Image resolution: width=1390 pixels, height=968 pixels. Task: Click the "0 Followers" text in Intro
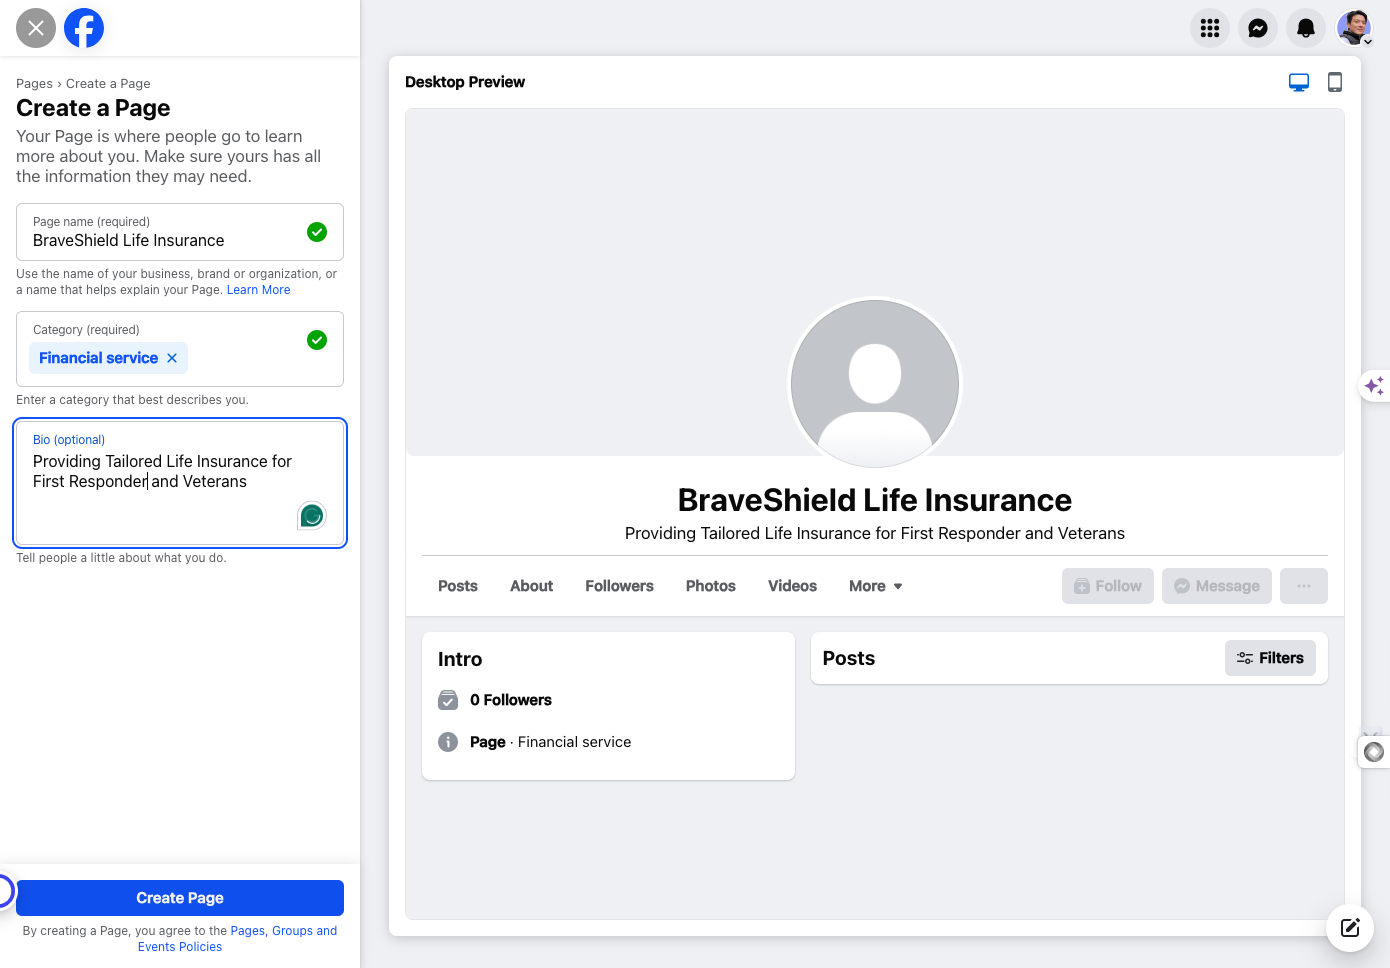pos(511,700)
